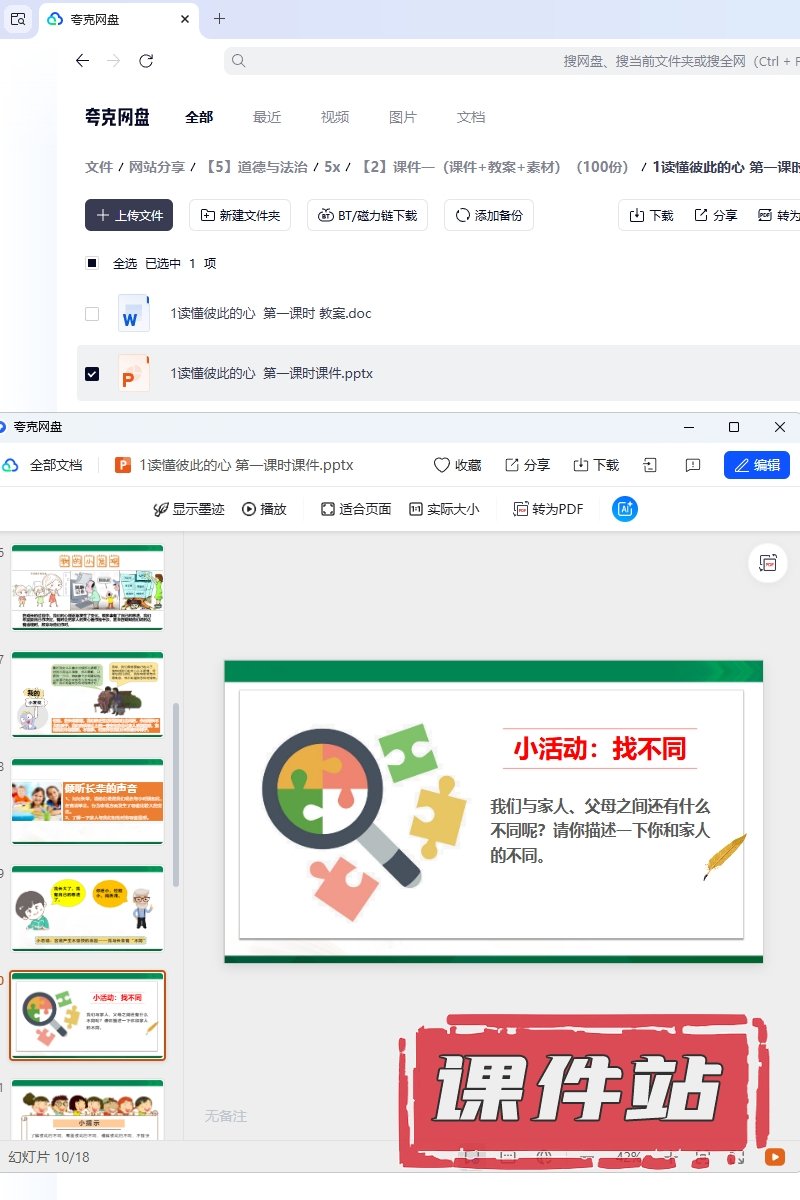Image resolution: width=800 pixels, height=1200 pixels.
Task: Toggle the 全选 select-all checkbox
Action: point(92,263)
